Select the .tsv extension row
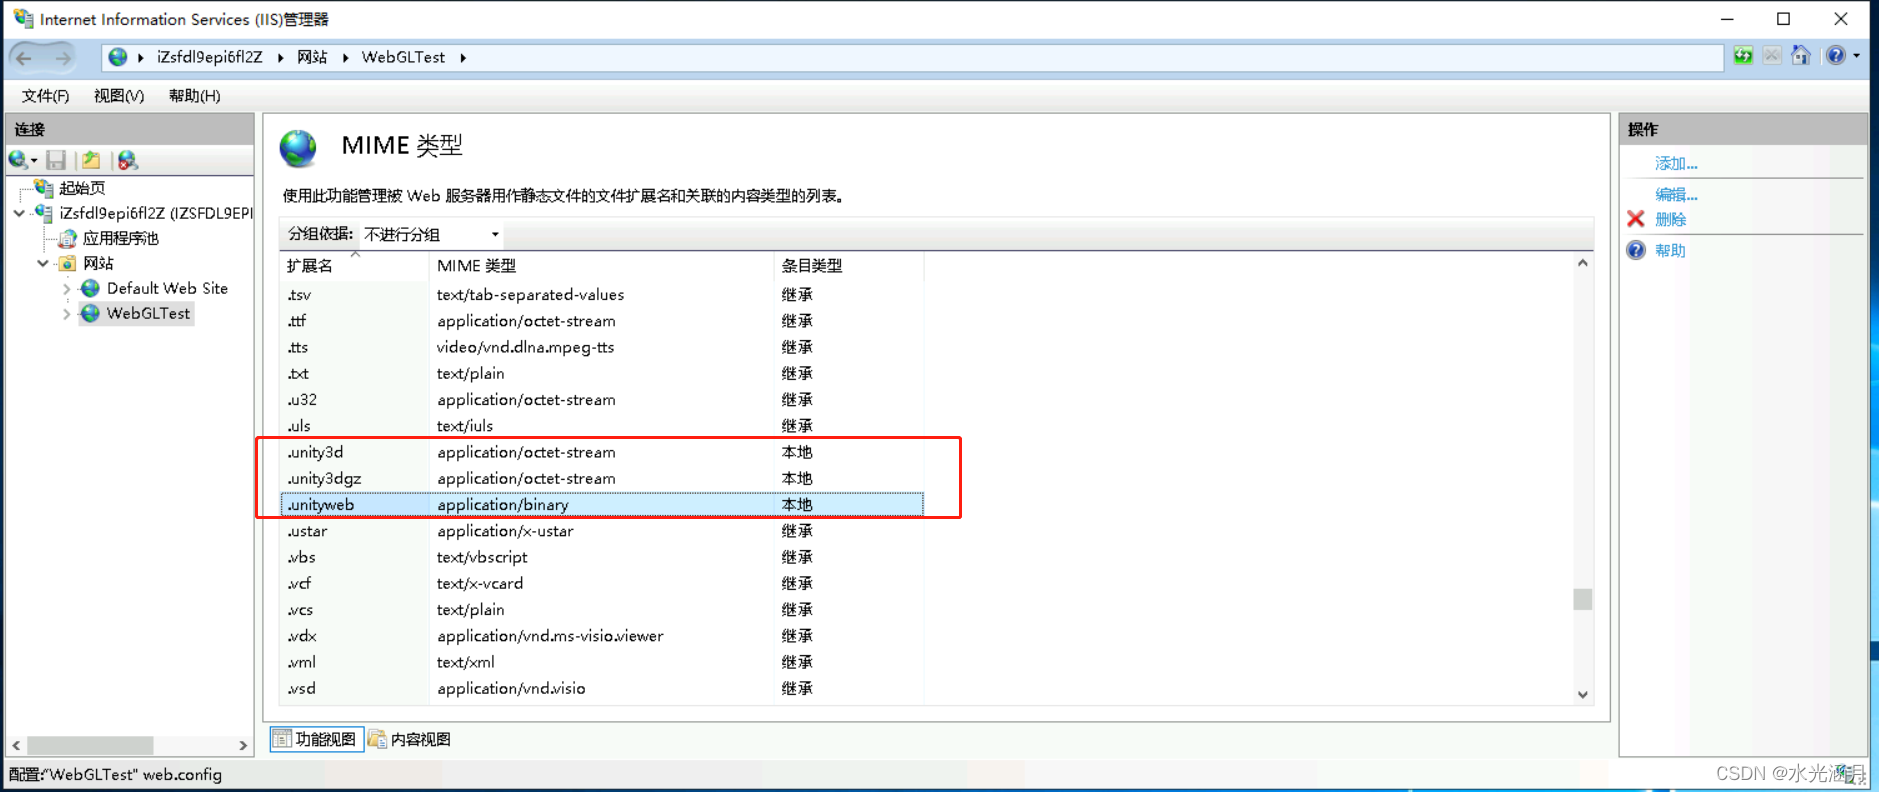This screenshot has width=1879, height=792. (x=602, y=295)
